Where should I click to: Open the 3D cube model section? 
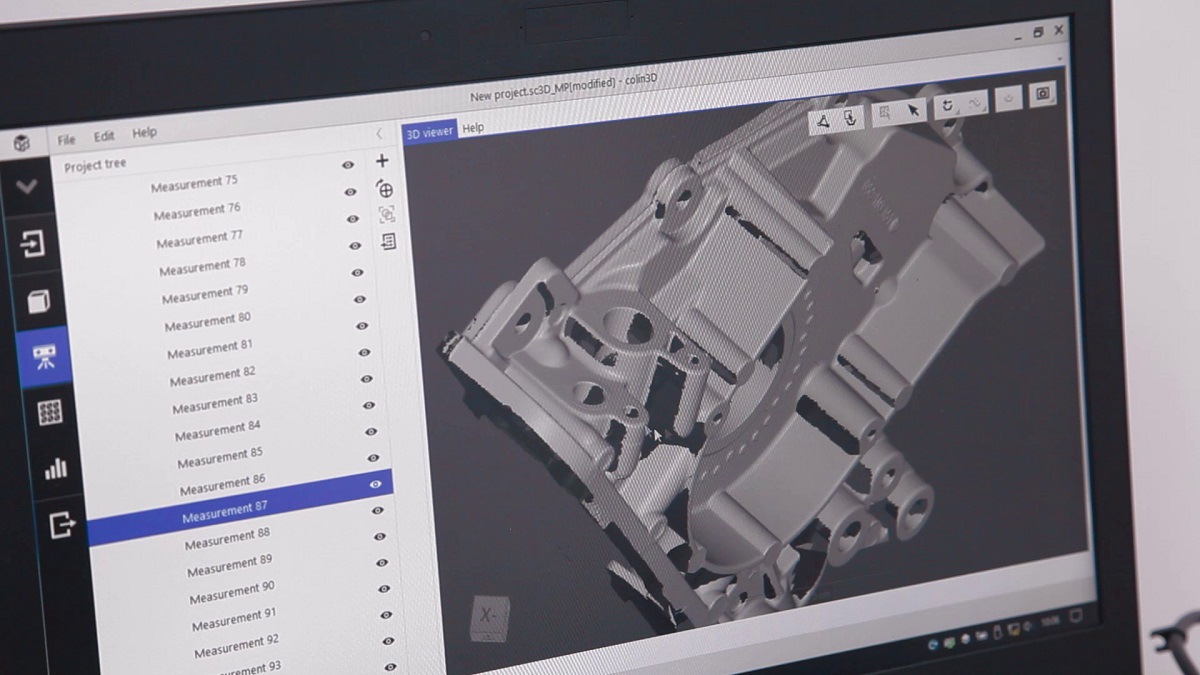pyautogui.click(x=39, y=301)
